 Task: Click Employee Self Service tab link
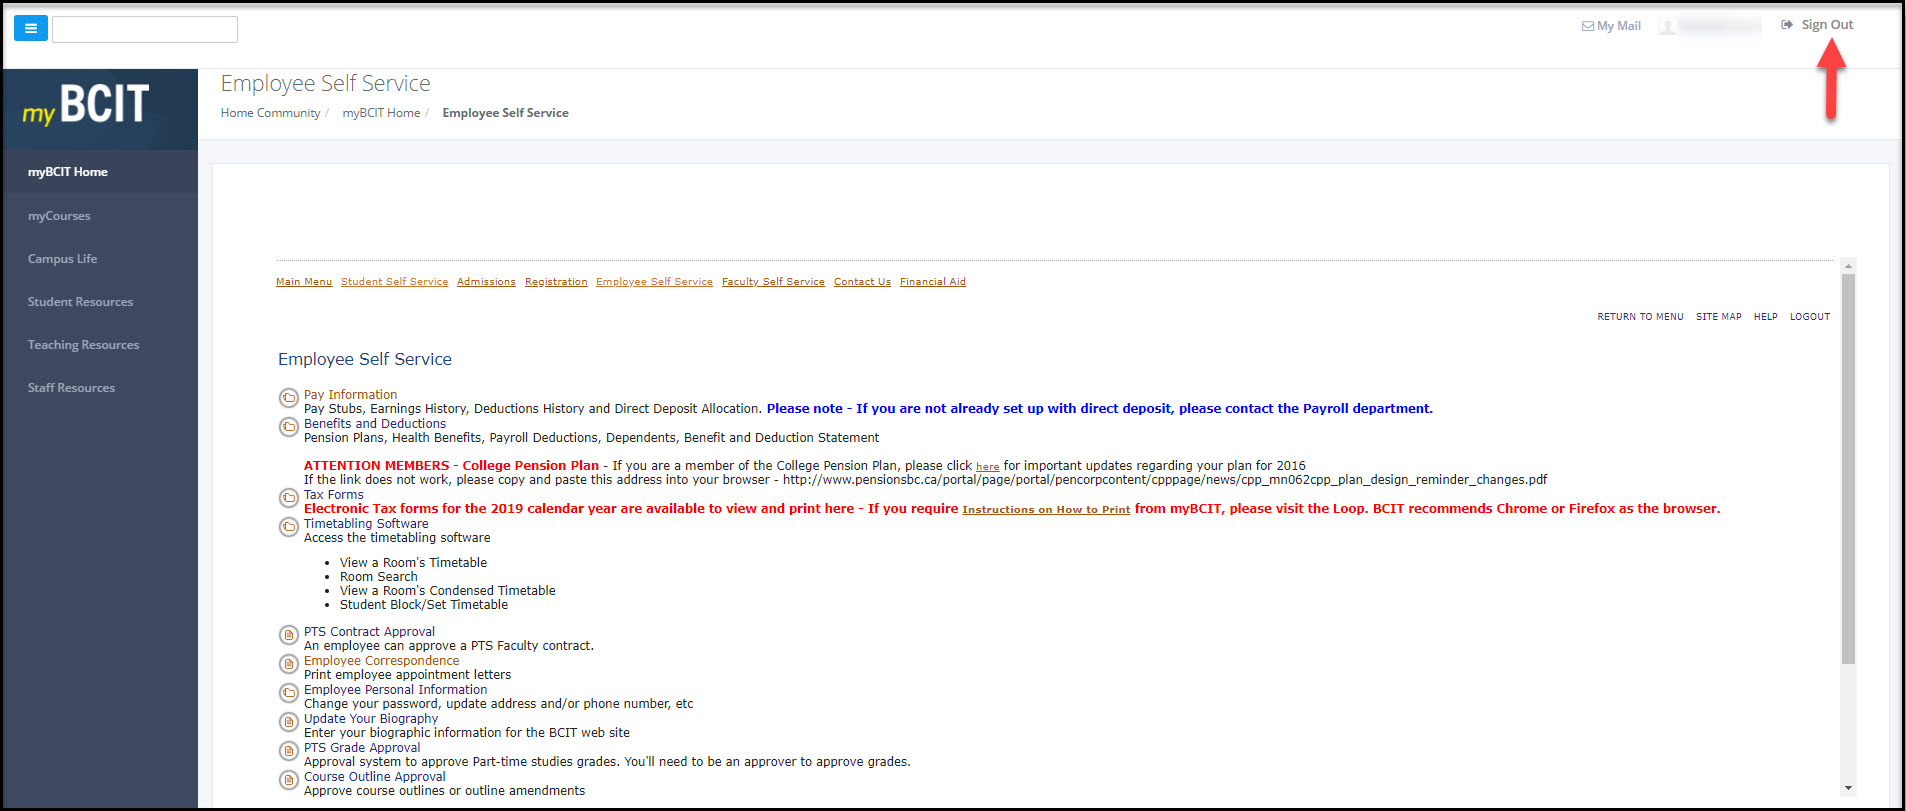pyautogui.click(x=654, y=282)
